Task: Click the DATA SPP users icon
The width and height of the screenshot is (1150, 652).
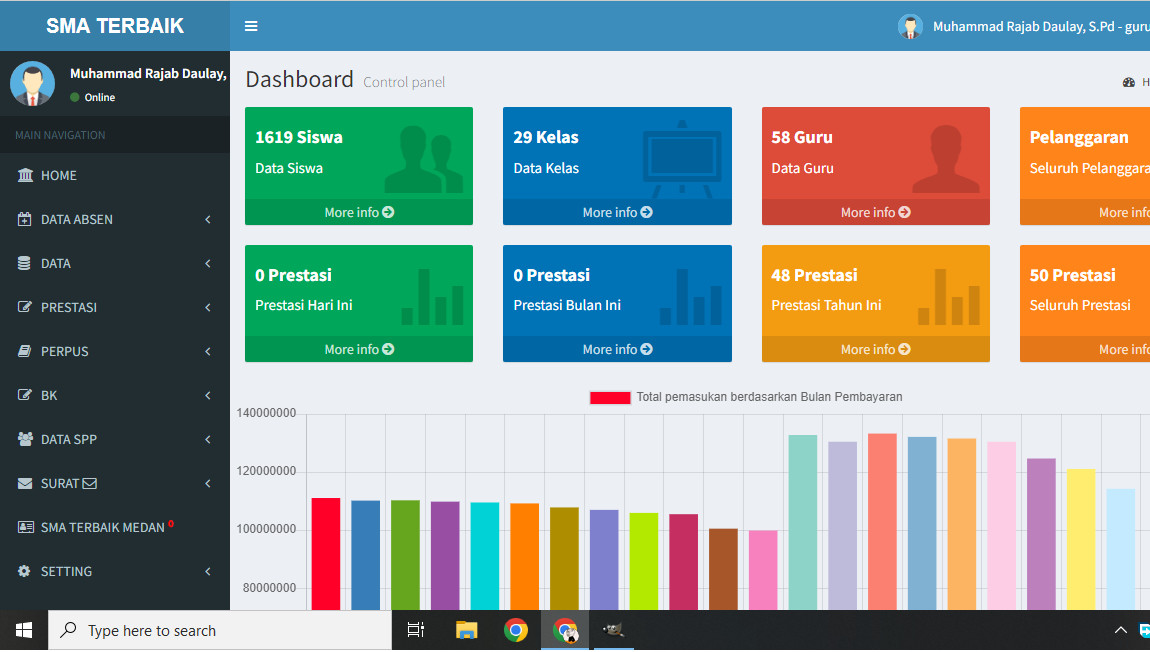Action: coord(25,439)
